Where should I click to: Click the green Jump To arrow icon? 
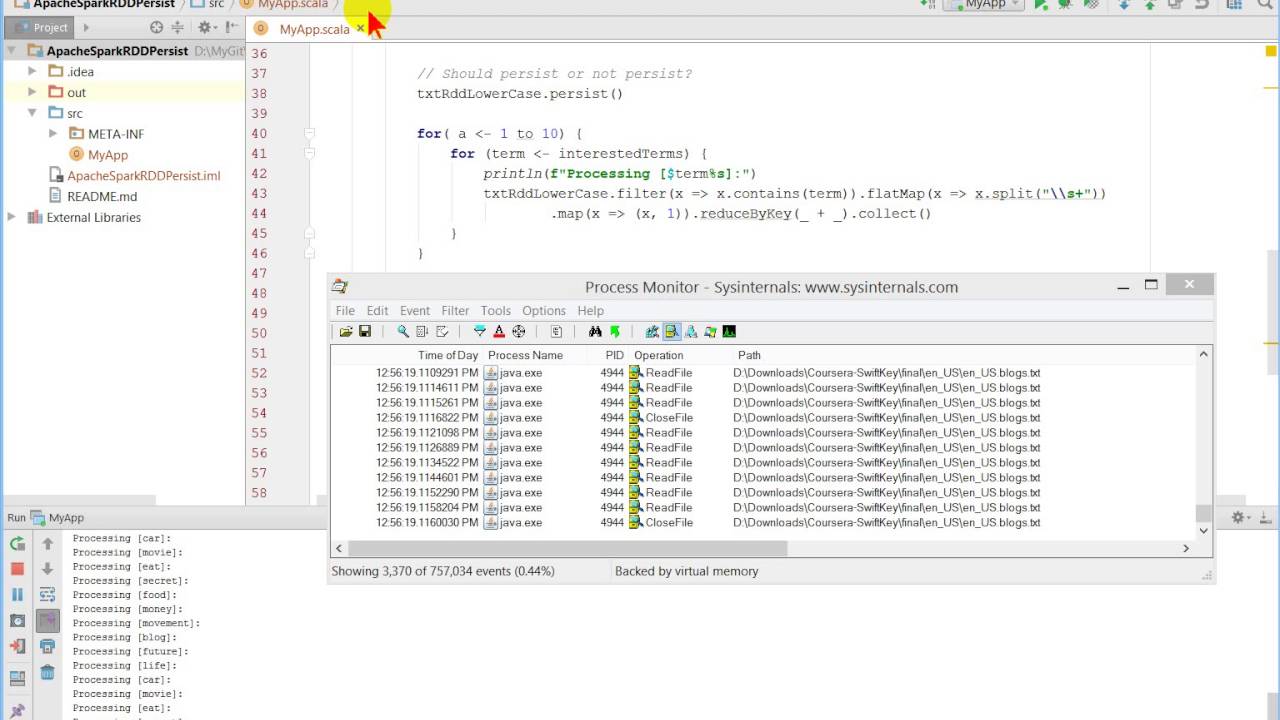click(x=615, y=331)
